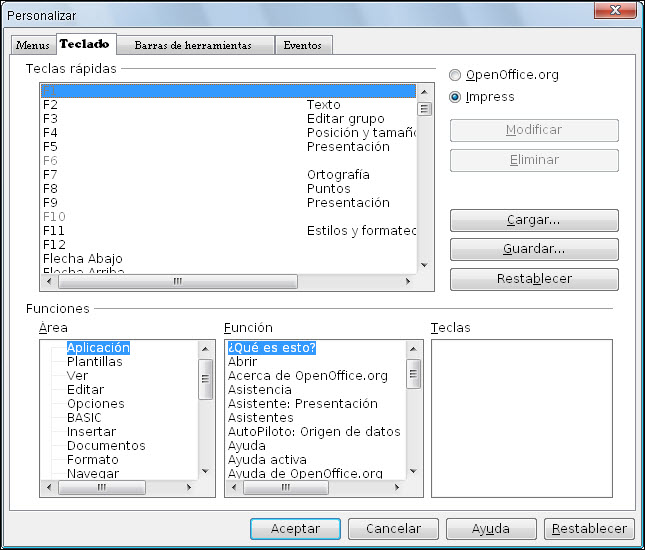
Task: Select Ver in the Área list
Action: coord(77,376)
